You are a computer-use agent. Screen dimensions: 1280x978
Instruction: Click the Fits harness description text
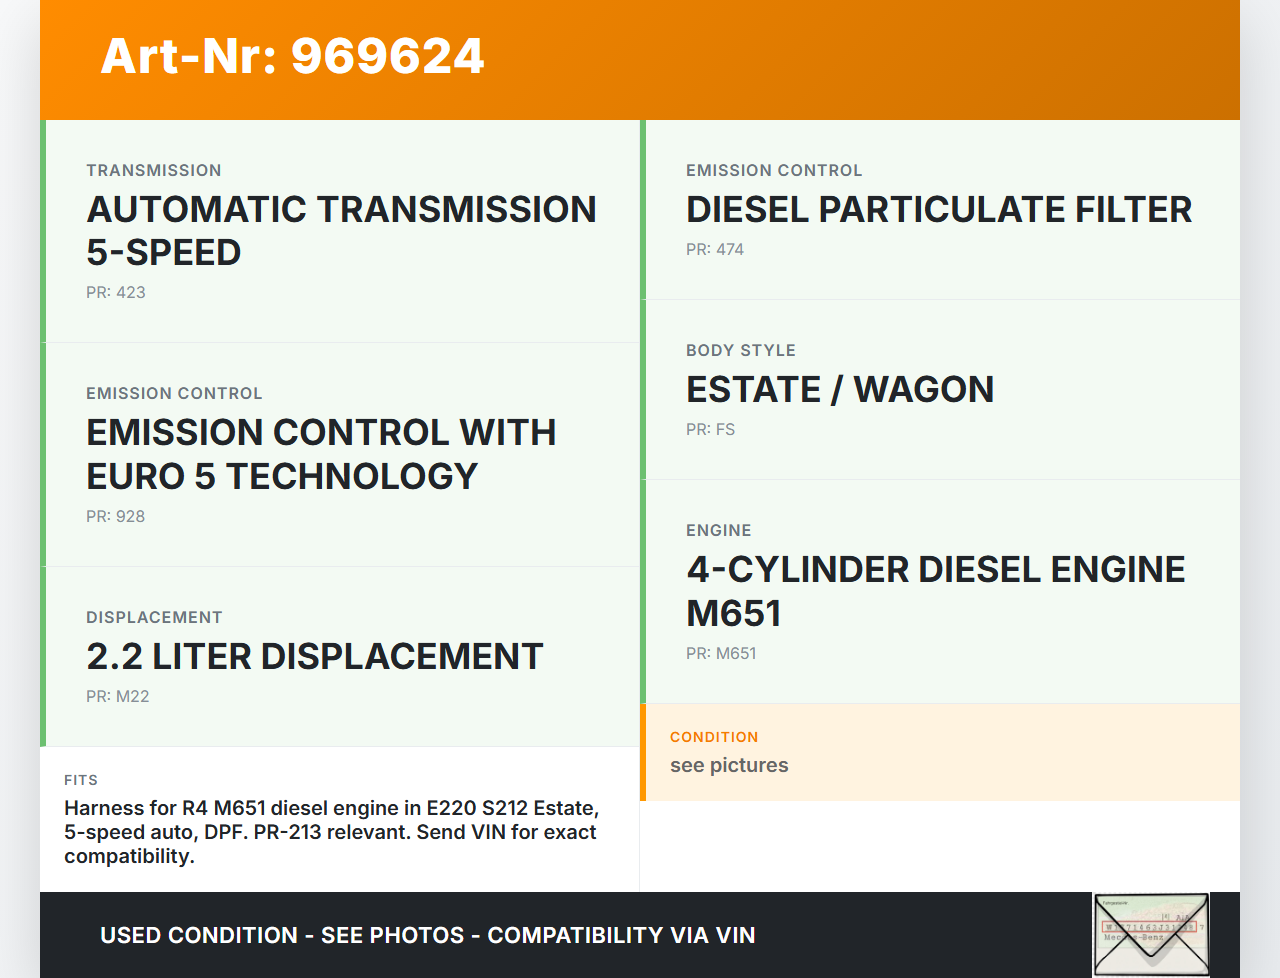pos(331,832)
